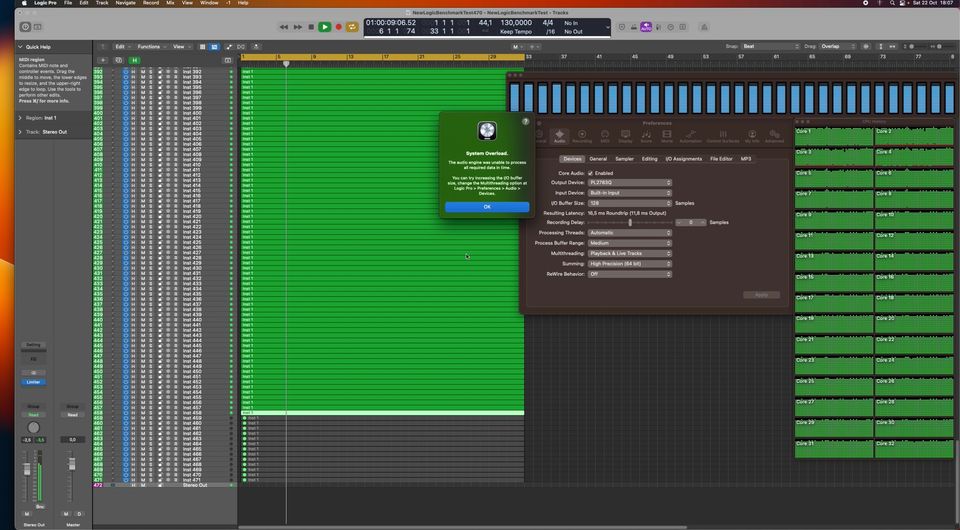Screen dimensions: 960x530
Task: Toggle the yellow Cycle button
Action: point(352,27)
